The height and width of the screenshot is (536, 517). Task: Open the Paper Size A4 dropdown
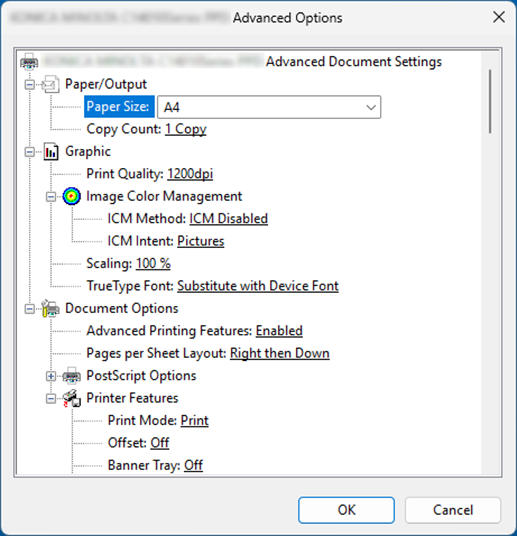point(269,107)
